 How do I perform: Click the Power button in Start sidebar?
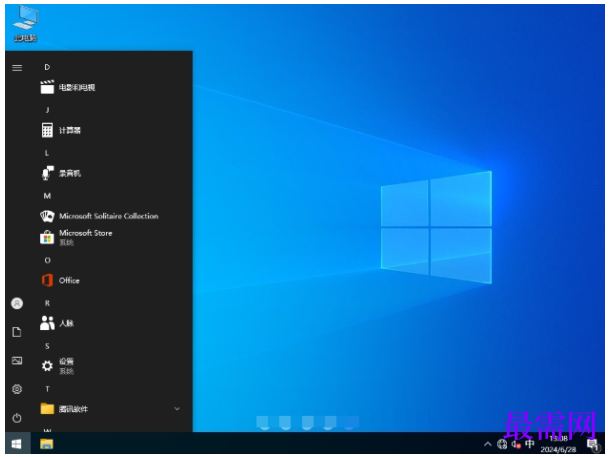tap(17, 418)
